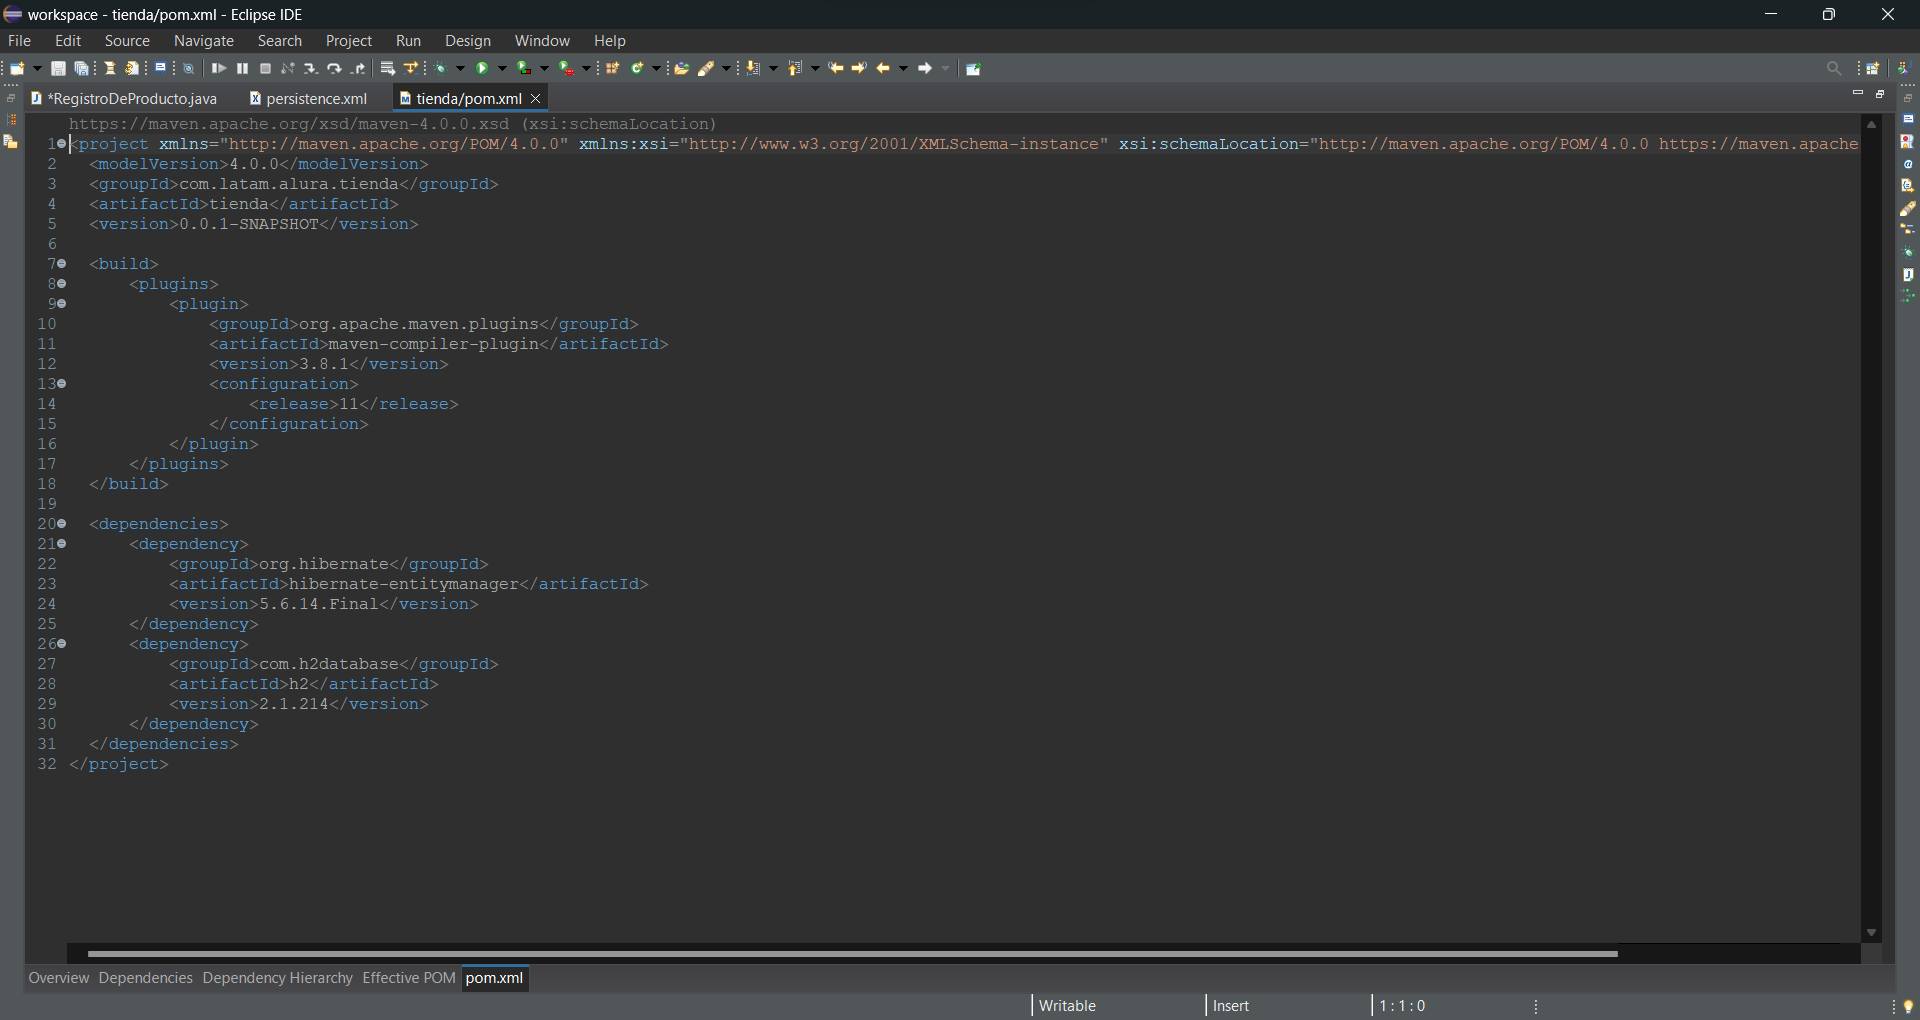Click the Step Over icon
The image size is (1920, 1020).
coord(334,68)
